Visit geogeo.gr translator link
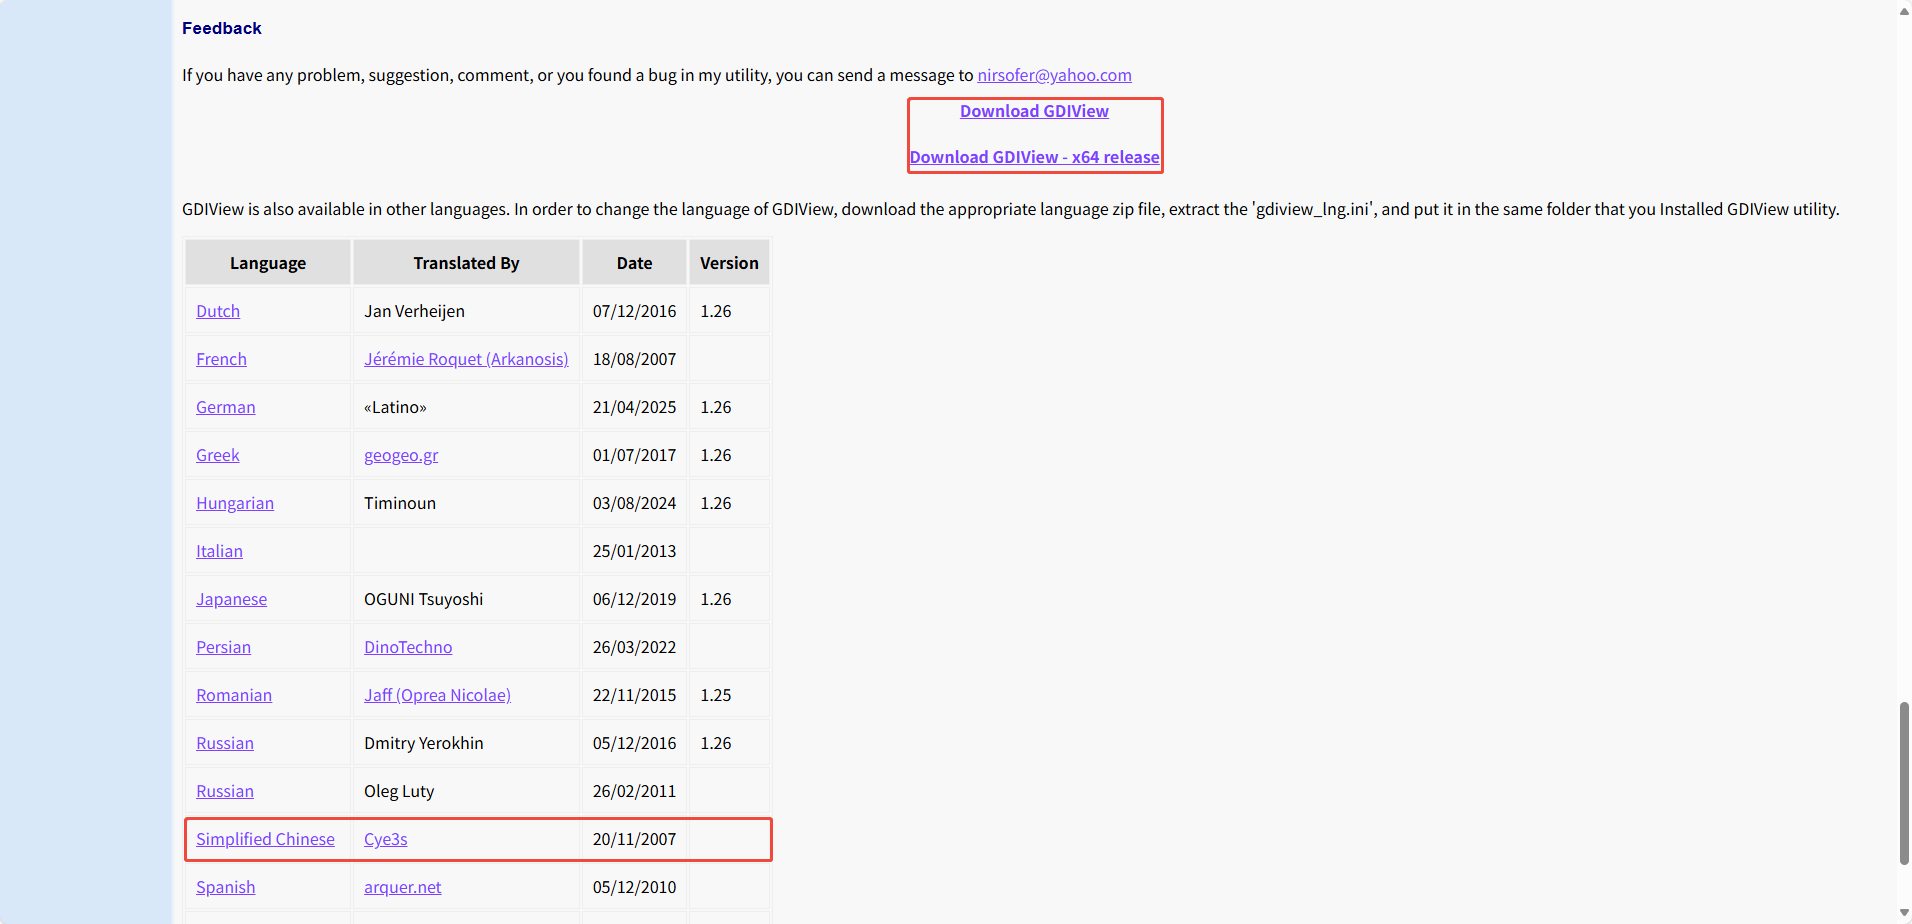Viewport: 1912px width, 924px height. (x=401, y=455)
